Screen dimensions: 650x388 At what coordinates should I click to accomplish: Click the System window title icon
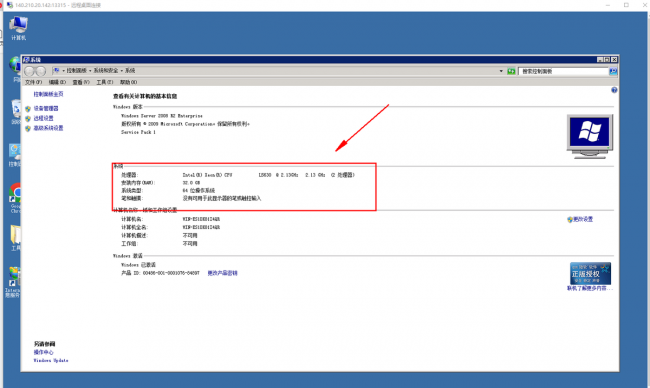(27, 60)
